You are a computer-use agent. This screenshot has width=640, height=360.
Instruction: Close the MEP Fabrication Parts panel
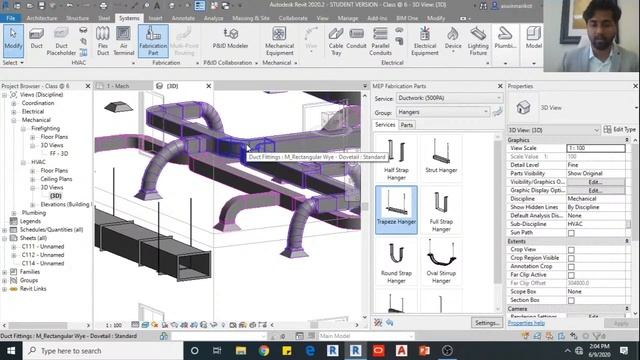pyautogui.click(x=500, y=86)
